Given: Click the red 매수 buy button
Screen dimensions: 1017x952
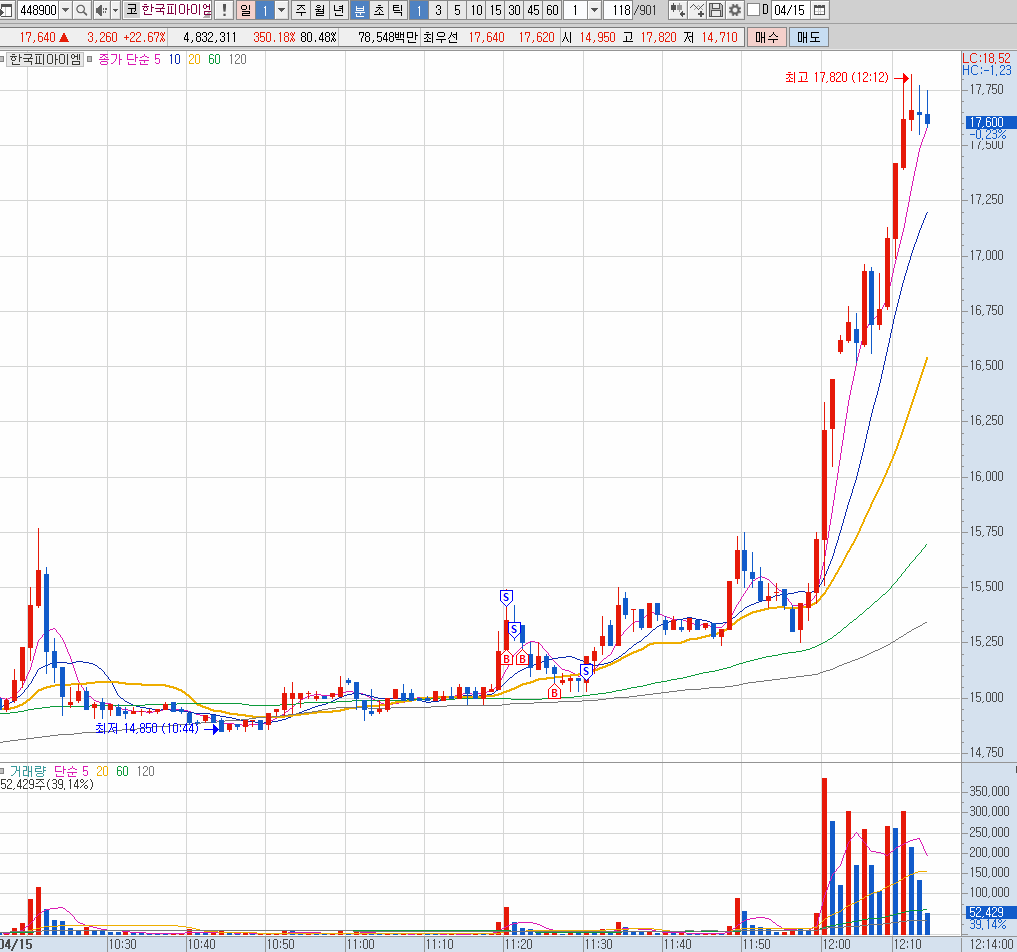Looking at the screenshot, I should [766, 37].
